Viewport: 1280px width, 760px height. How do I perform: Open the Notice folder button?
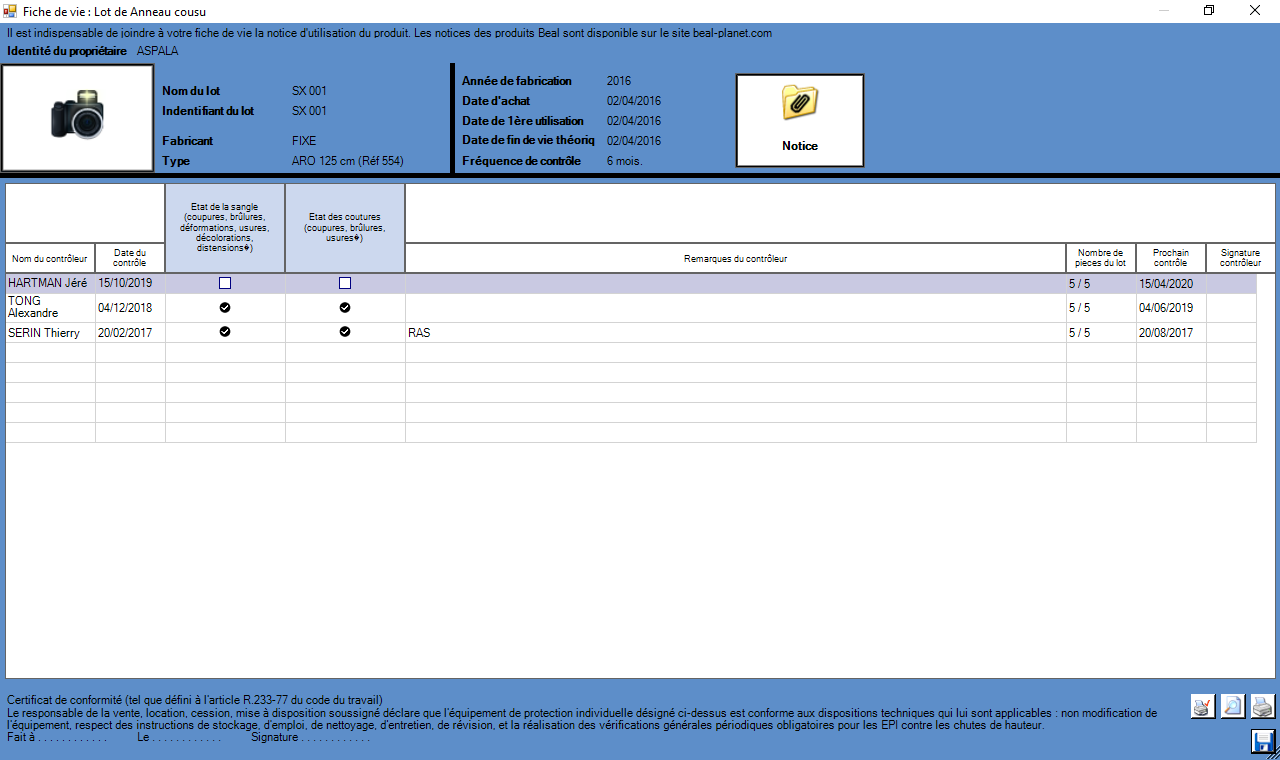tap(800, 120)
